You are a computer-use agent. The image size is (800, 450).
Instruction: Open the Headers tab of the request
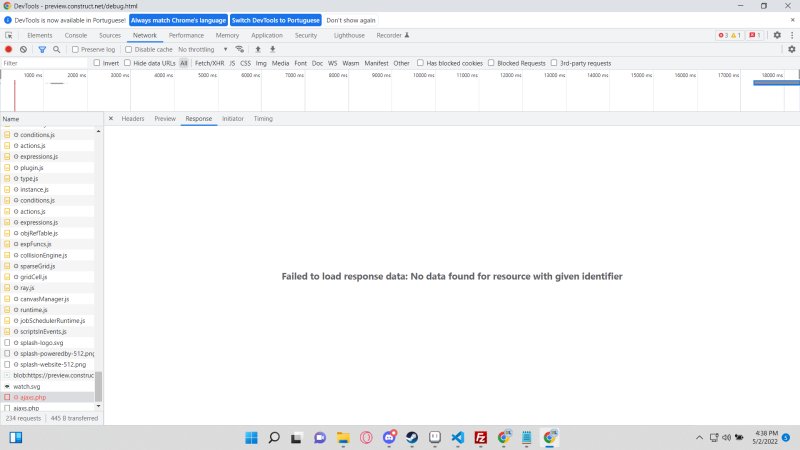(133, 118)
